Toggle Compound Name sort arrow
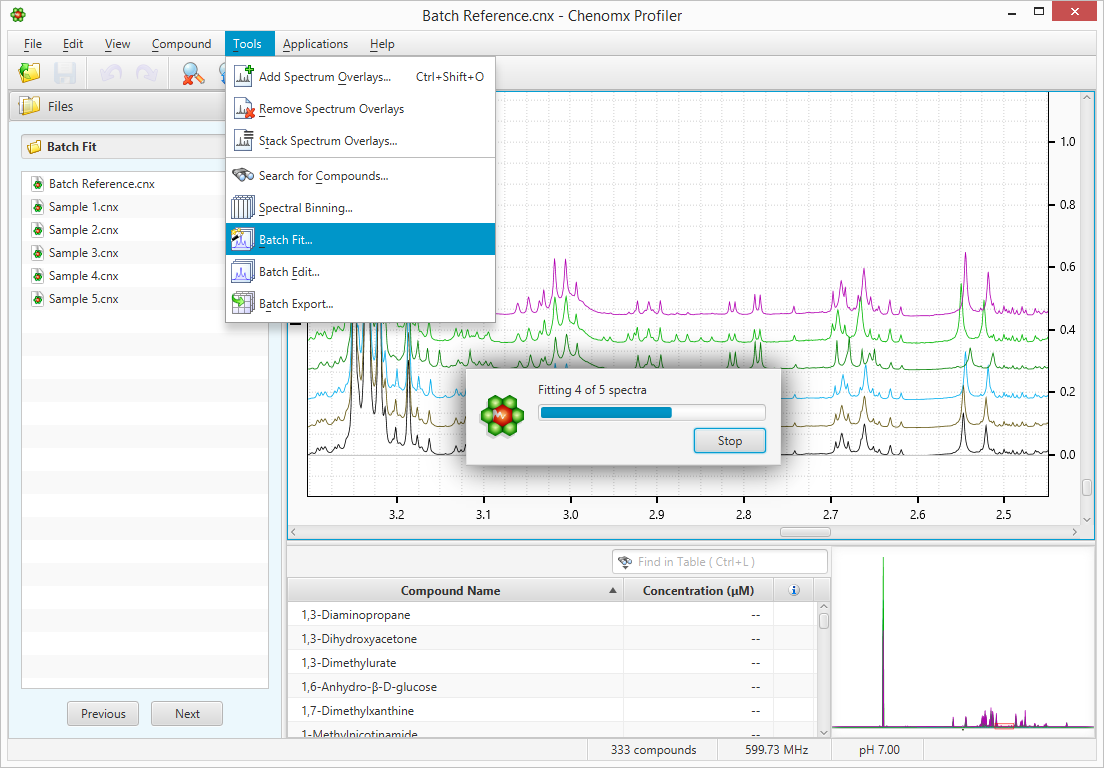 (x=613, y=591)
